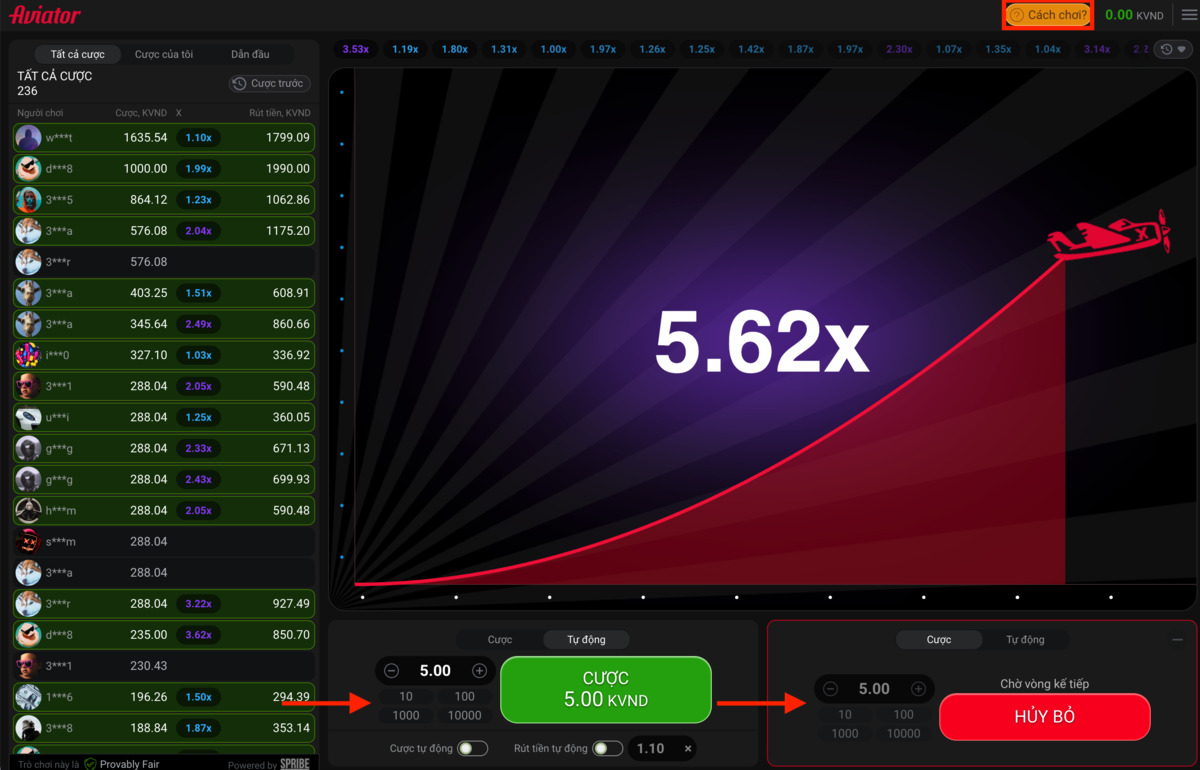
Task: Toggle the Cược tự động switch
Action: [472, 748]
